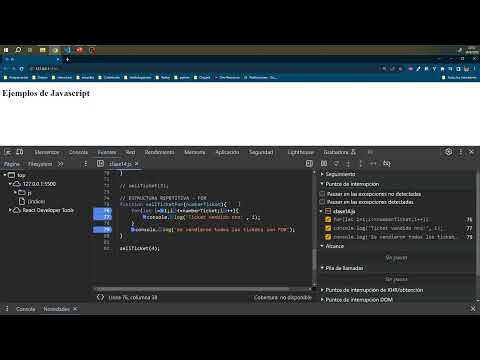Toggle the device toolbar icon

pyautogui.click(x=20, y=152)
